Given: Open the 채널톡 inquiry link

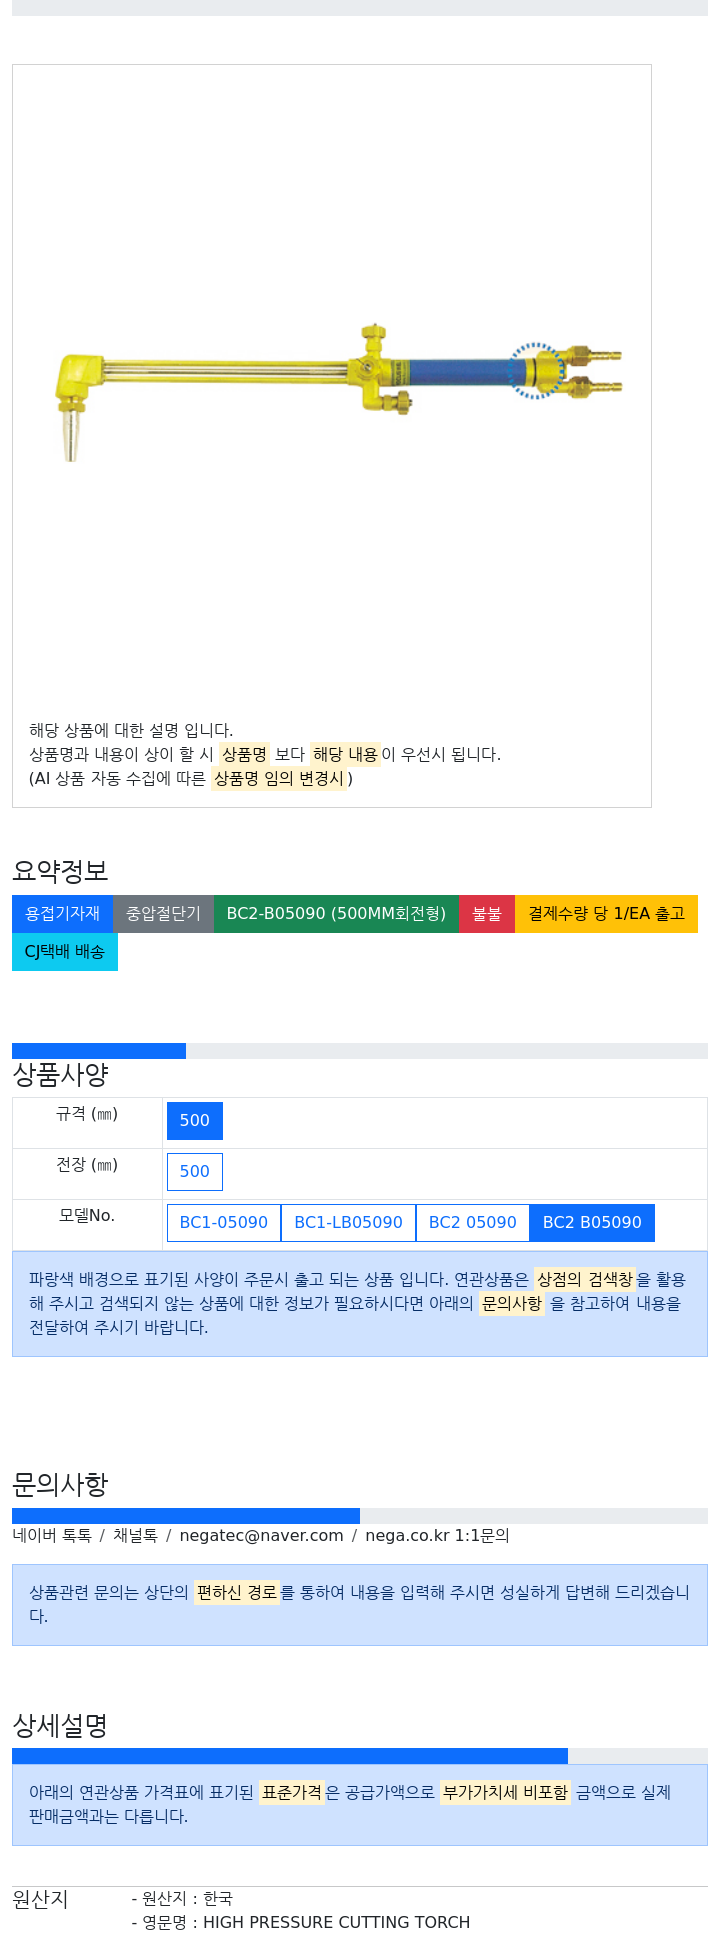Looking at the screenshot, I should coord(135,1535).
